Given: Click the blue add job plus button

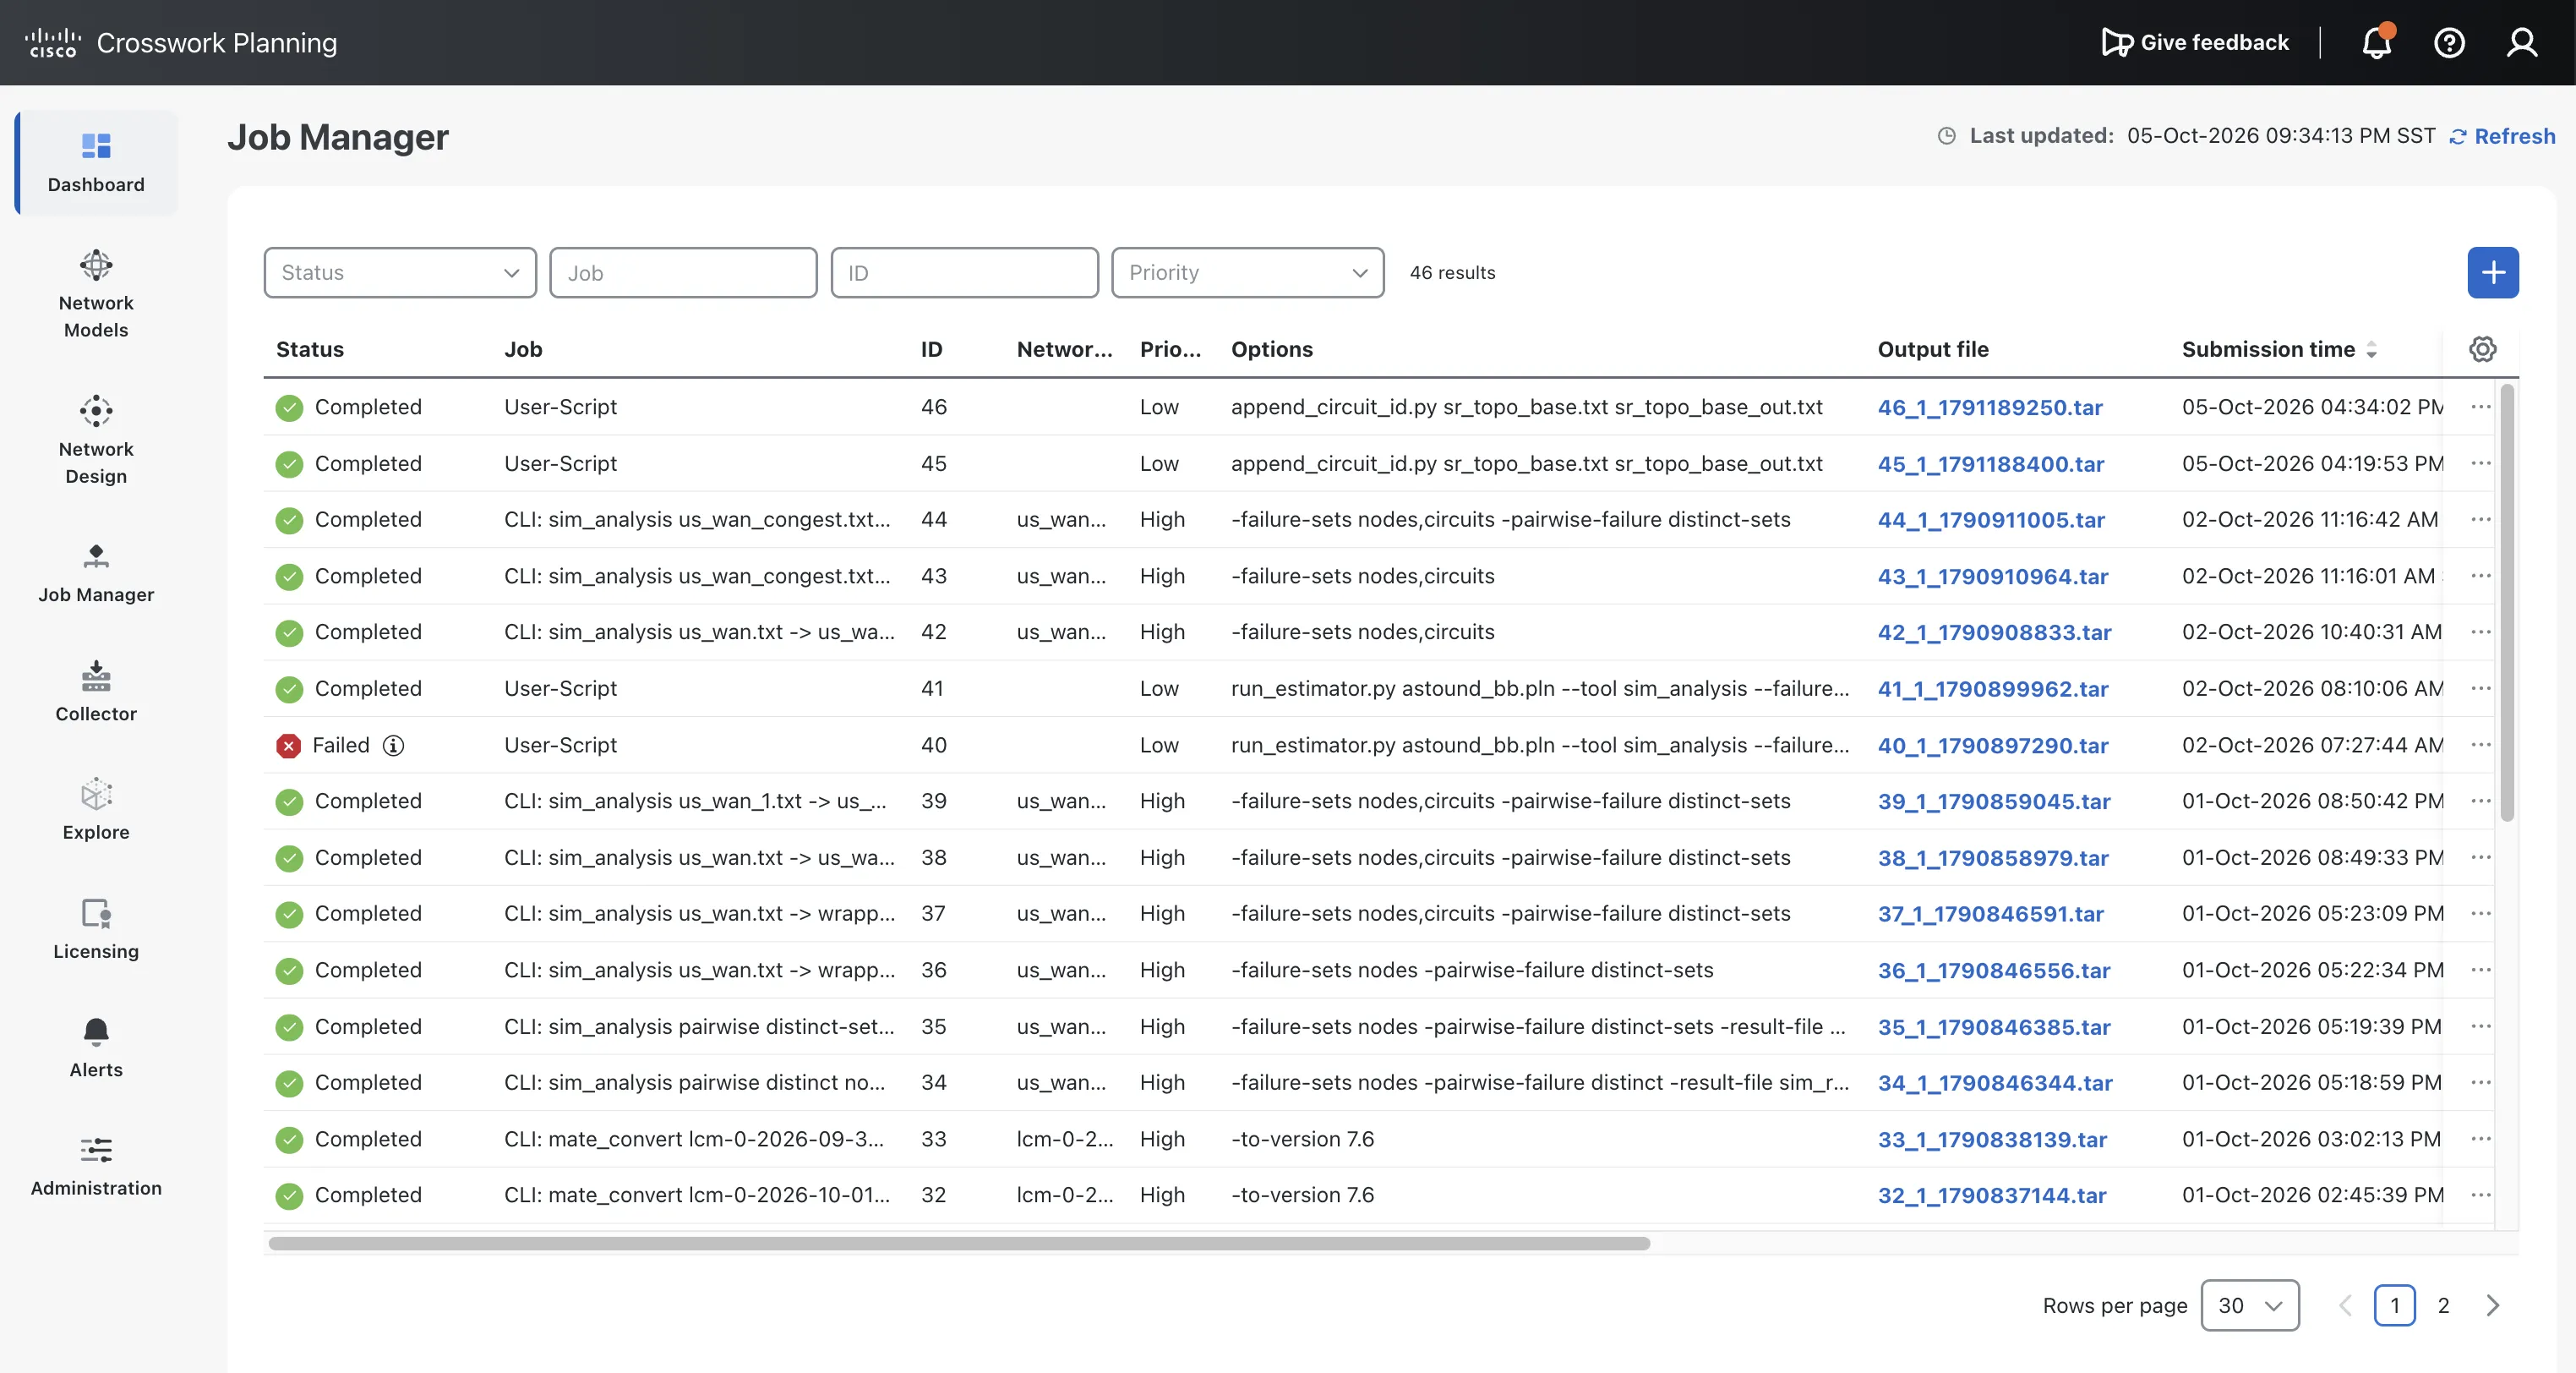Looking at the screenshot, I should click(x=2493, y=272).
